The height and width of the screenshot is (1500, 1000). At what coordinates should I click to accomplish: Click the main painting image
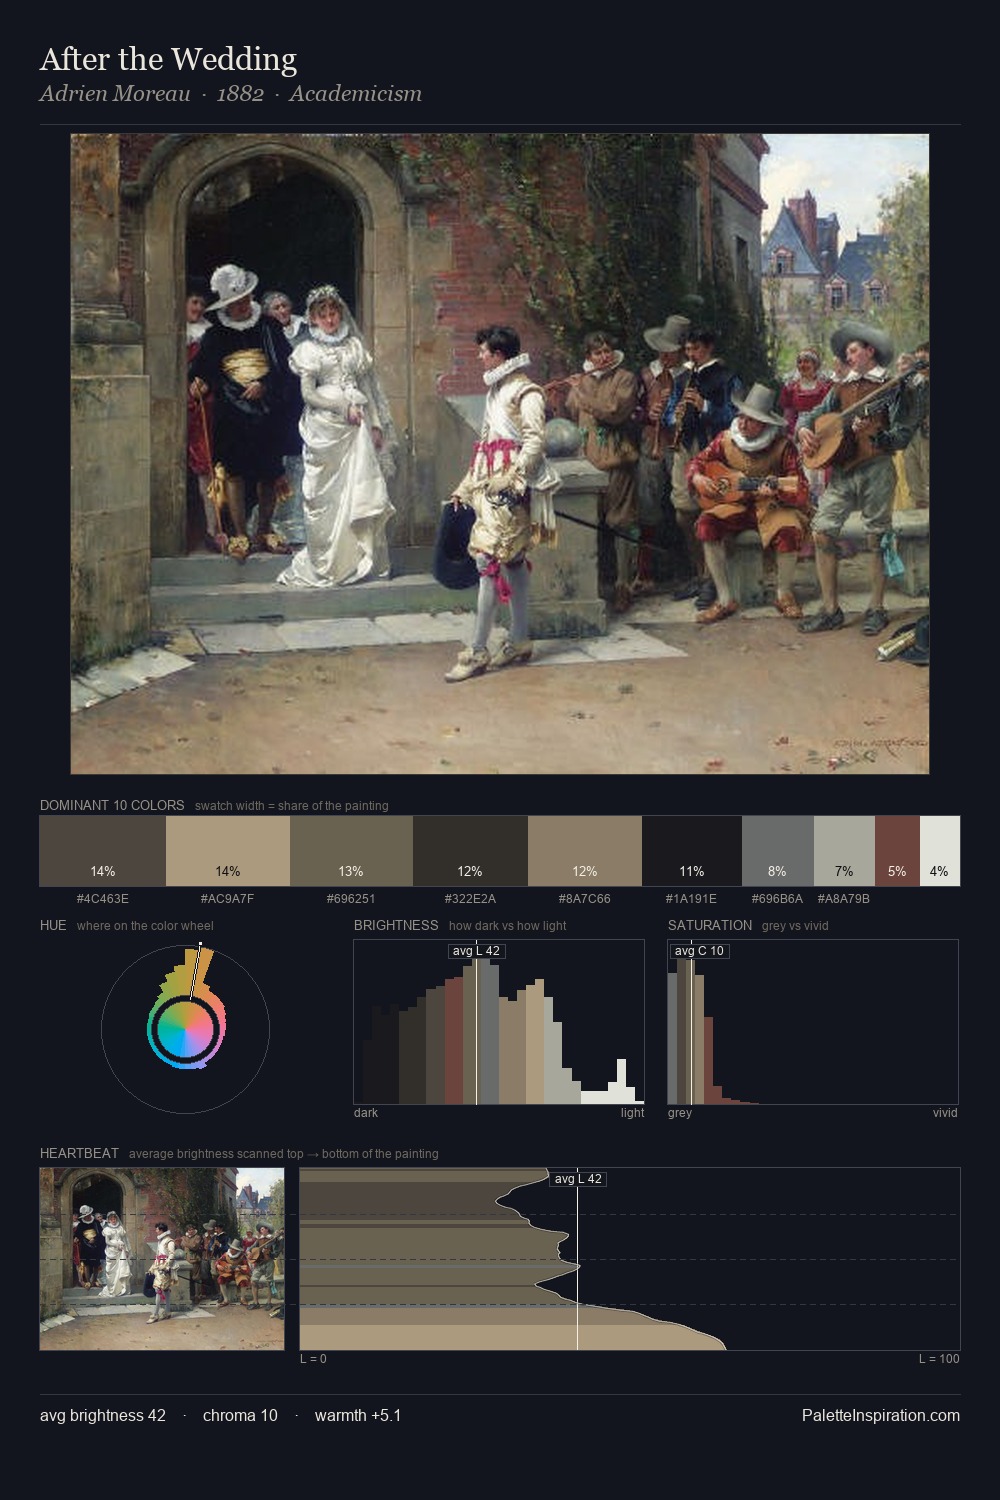pyautogui.click(x=500, y=454)
